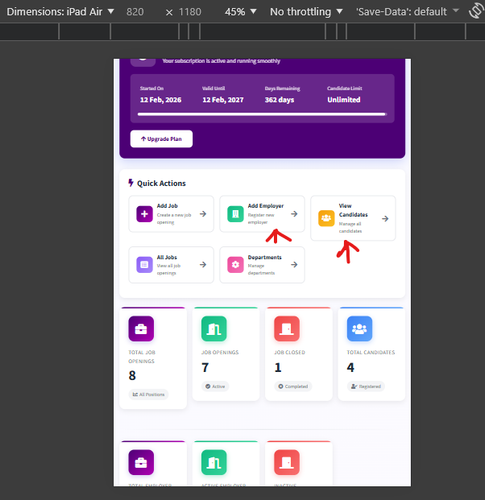Click the arrow on the All Jobs card
Viewport: 485px width, 500px height.
(x=203, y=265)
